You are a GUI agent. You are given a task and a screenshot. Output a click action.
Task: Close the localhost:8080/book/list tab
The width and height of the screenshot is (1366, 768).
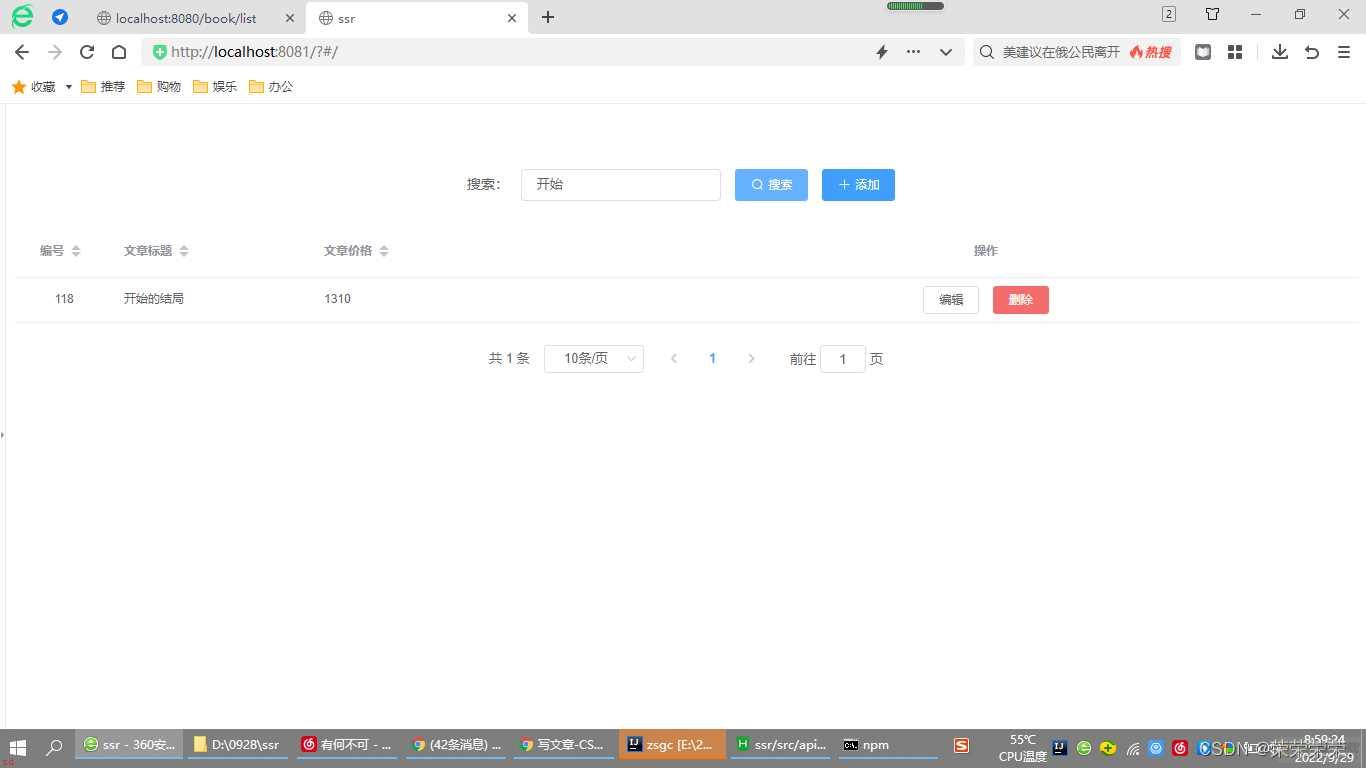pyautogui.click(x=290, y=18)
